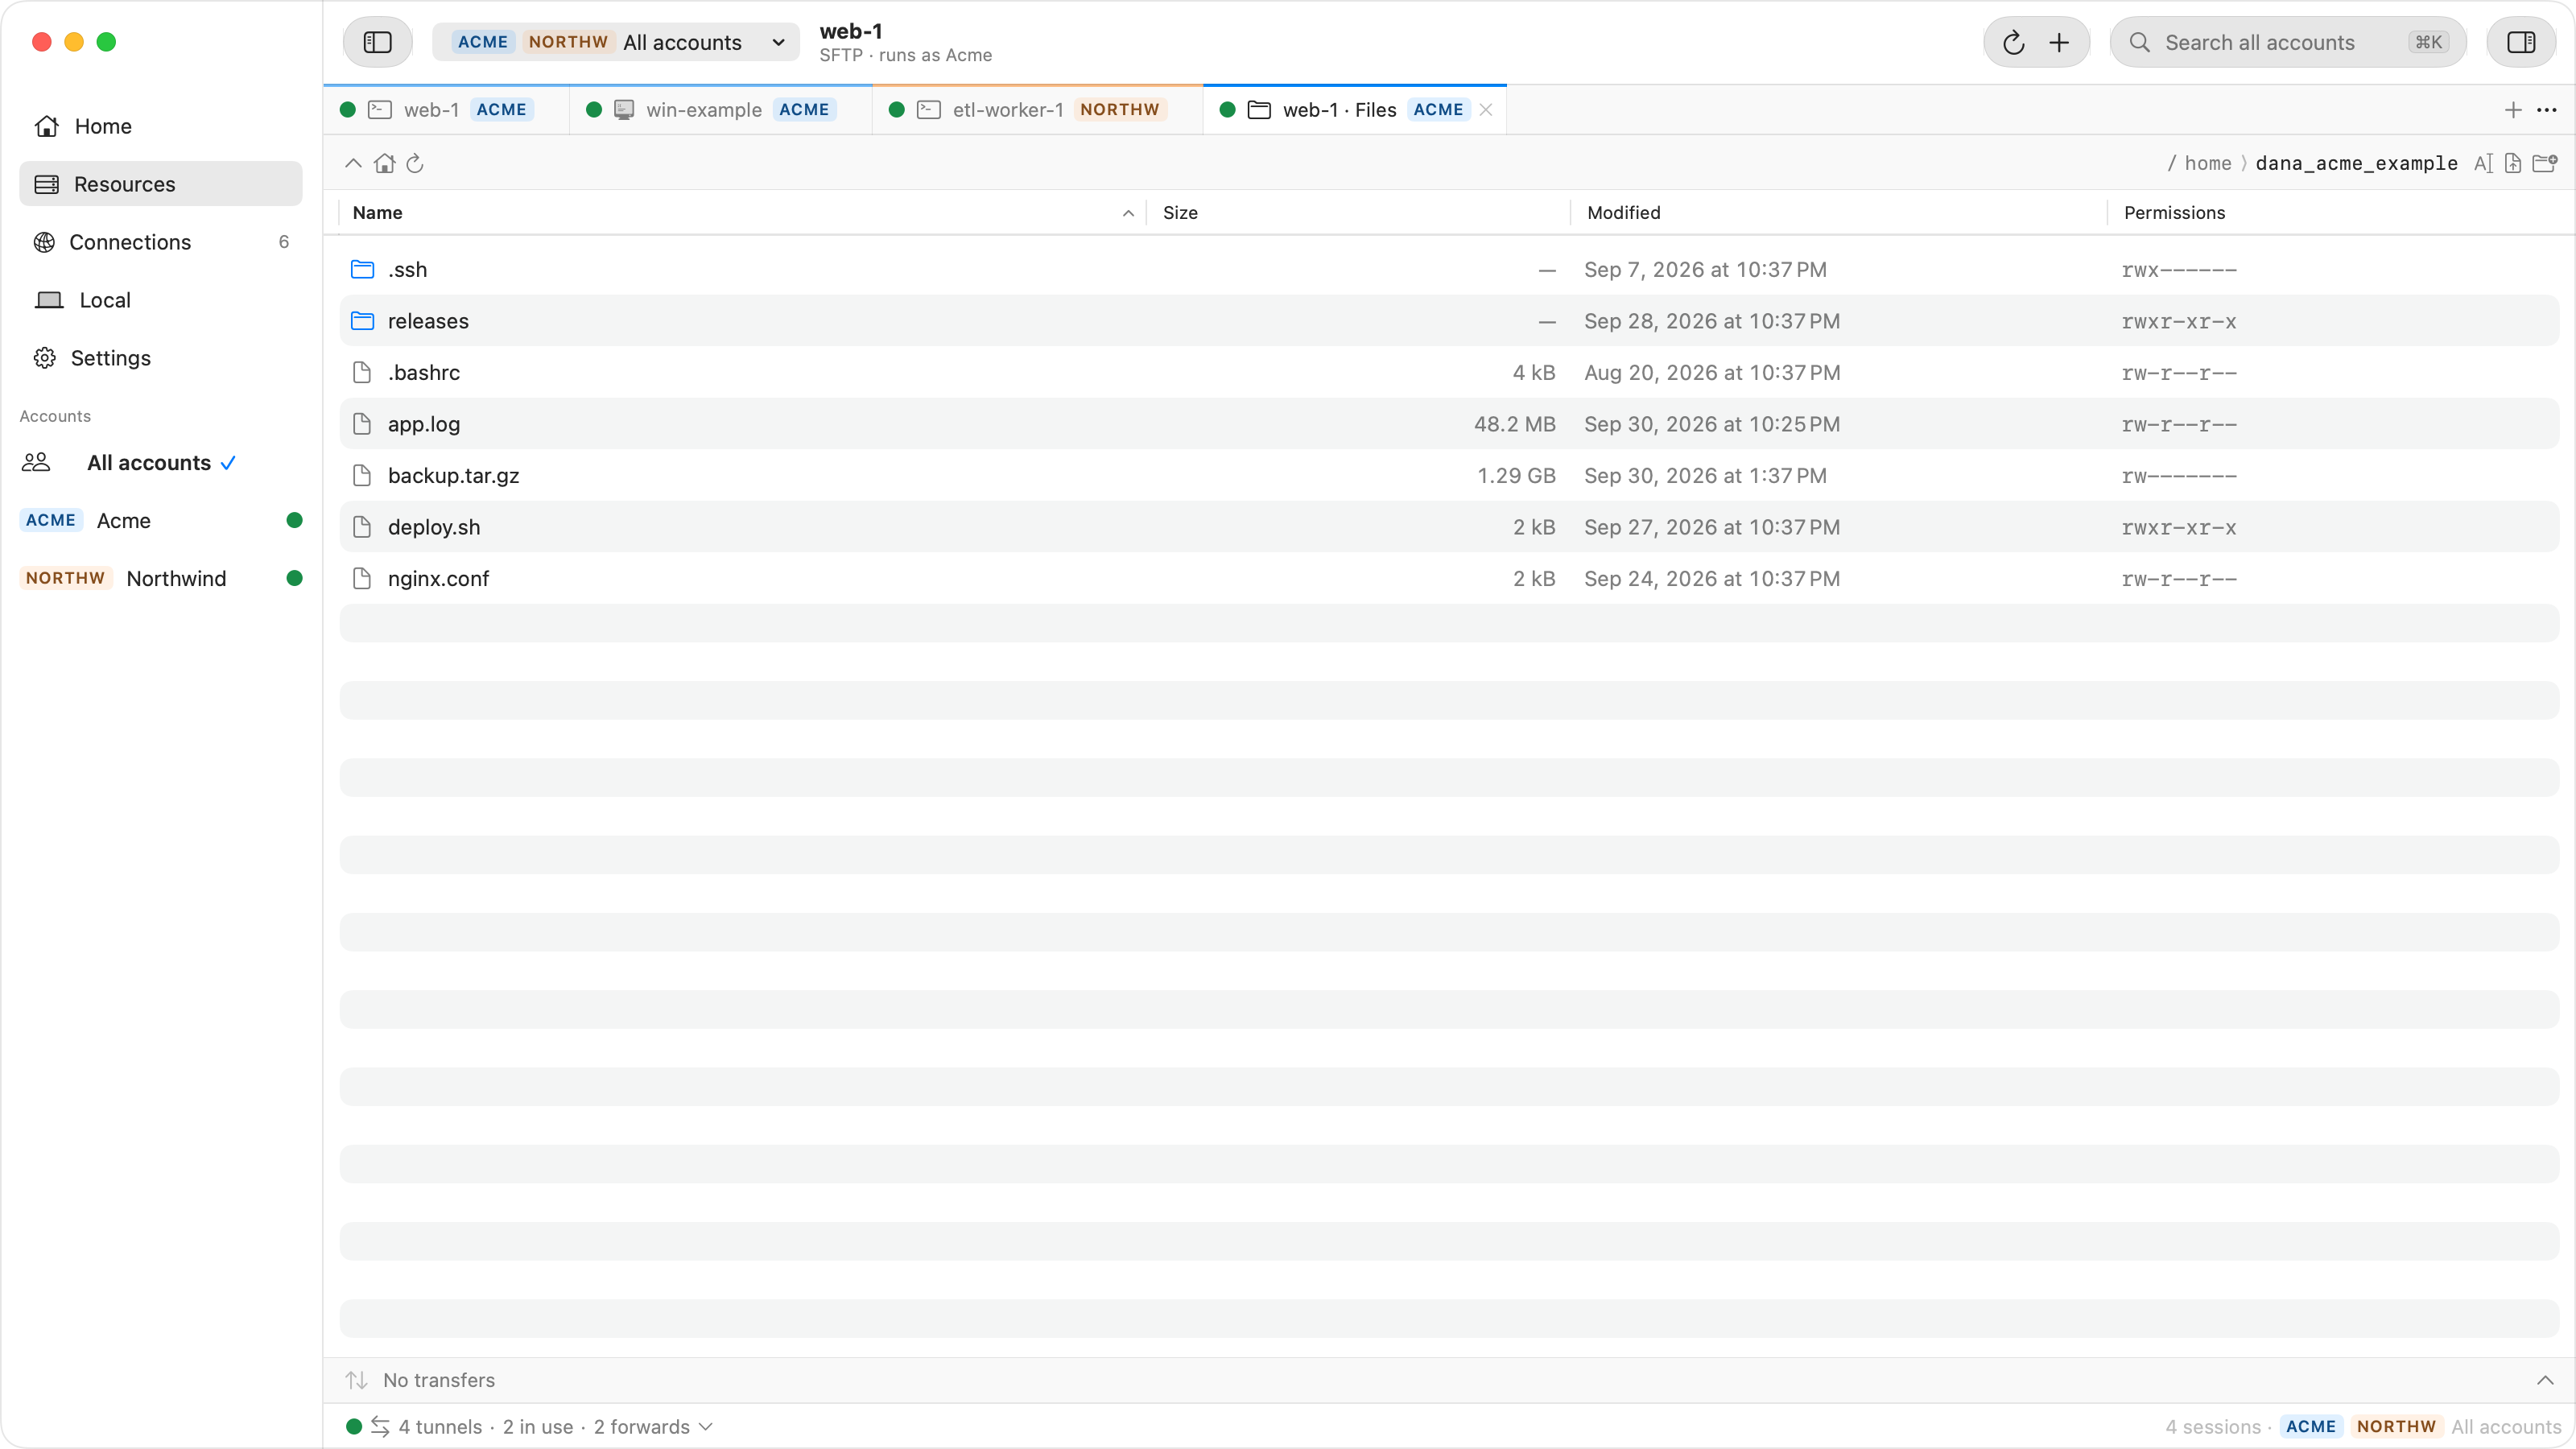Switch to the etl-worker-1 tab

pyautogui.click(x=1037, y=110)
